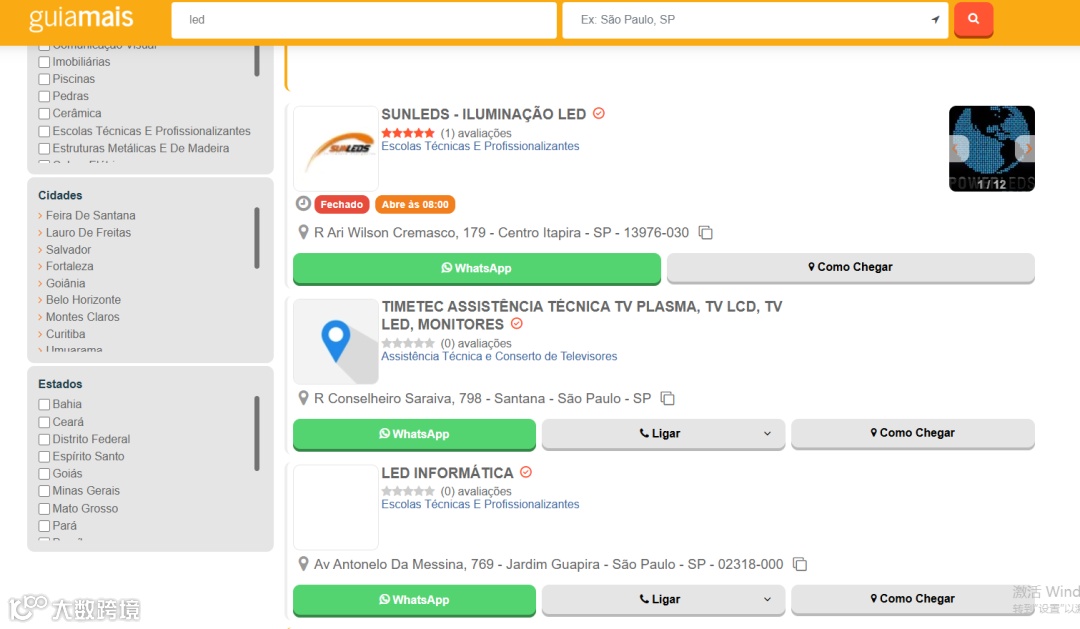Click TIMETEC empty star rating
Image resolution: width=1080 pixels, height=629 pixels.
[x=408, y=343]
